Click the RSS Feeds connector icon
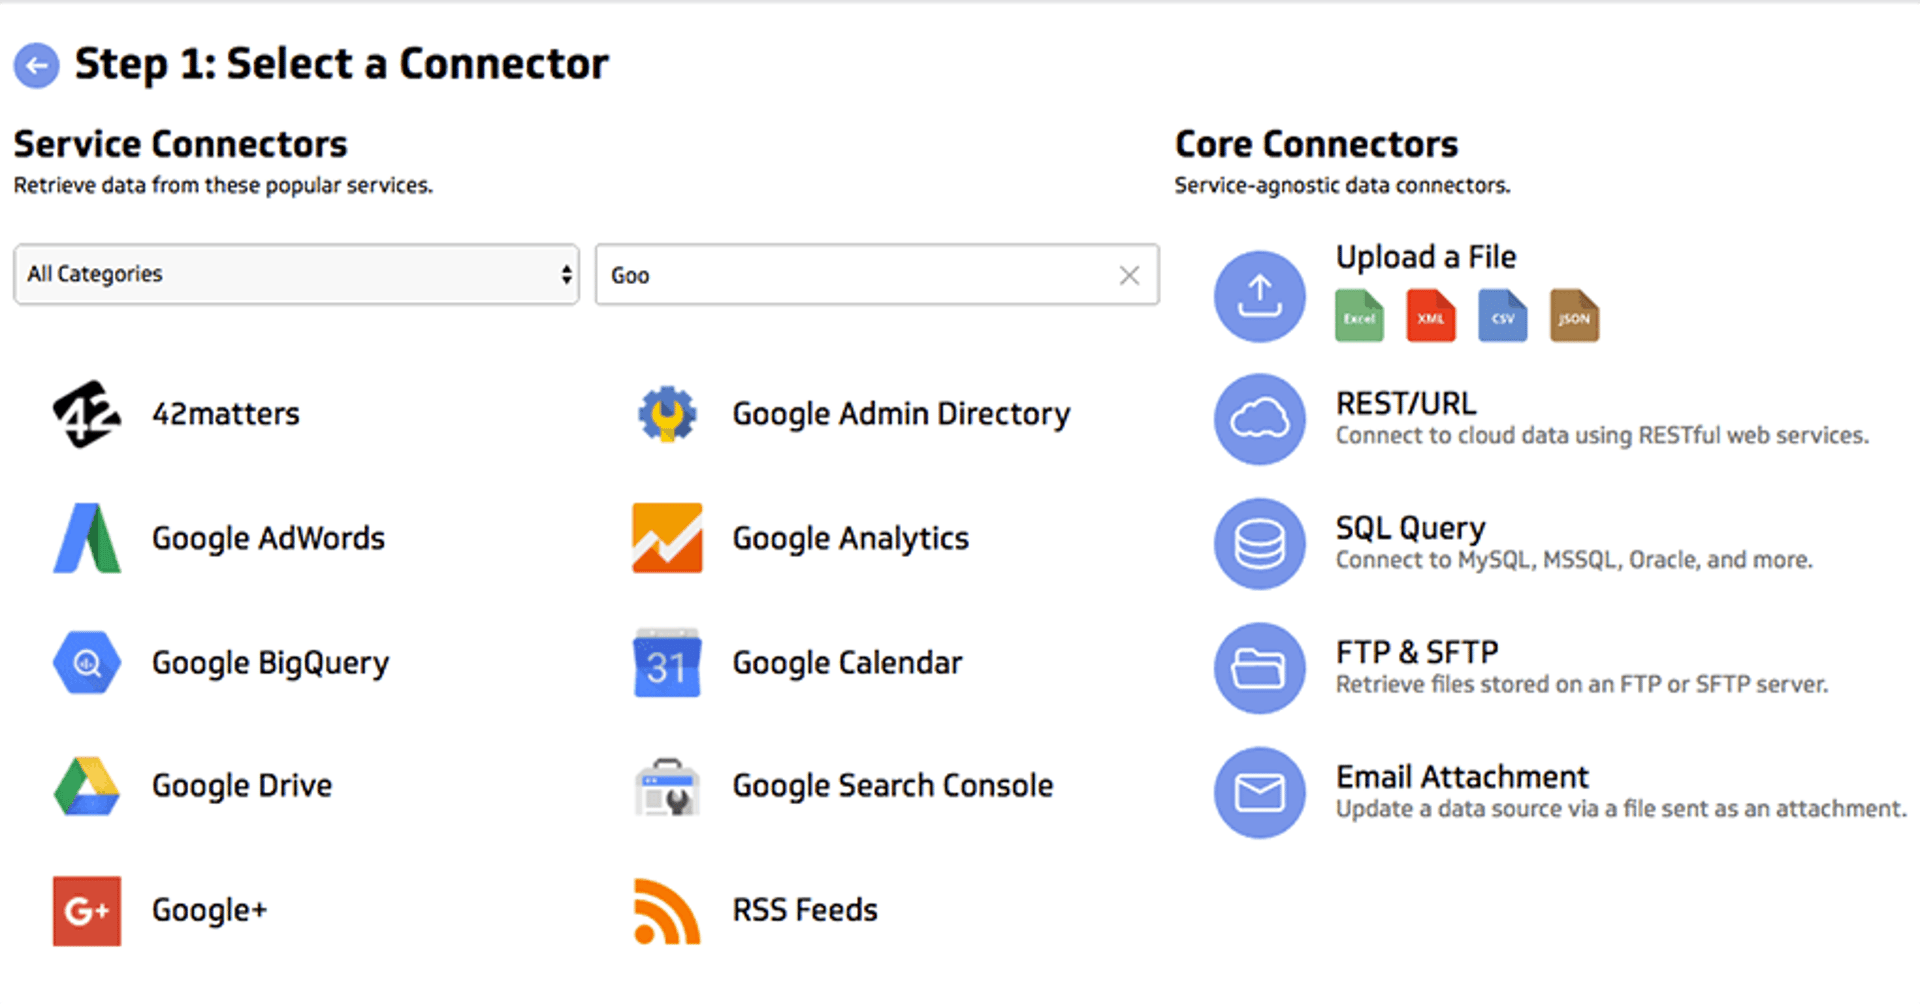Viewport: 1920px width, 1006px height. pyautogui.click(x=666, y=911)
